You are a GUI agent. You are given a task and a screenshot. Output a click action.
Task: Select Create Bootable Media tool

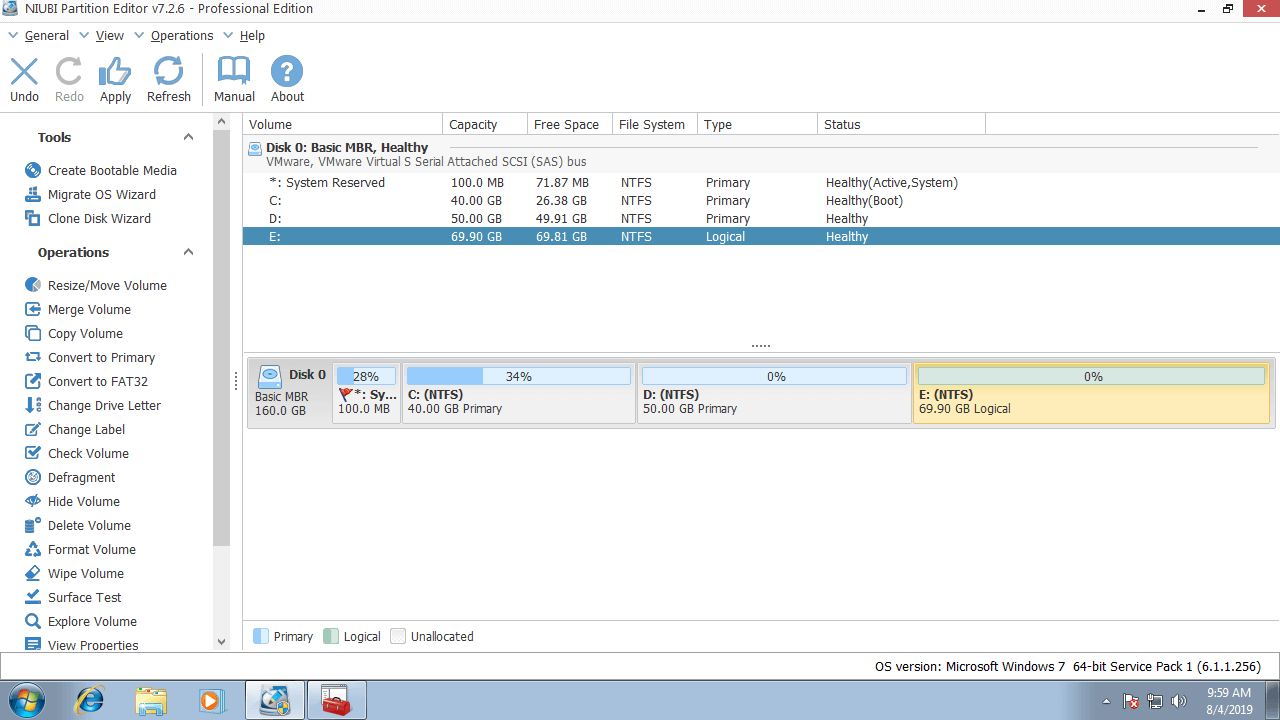[x=112, y=170]
